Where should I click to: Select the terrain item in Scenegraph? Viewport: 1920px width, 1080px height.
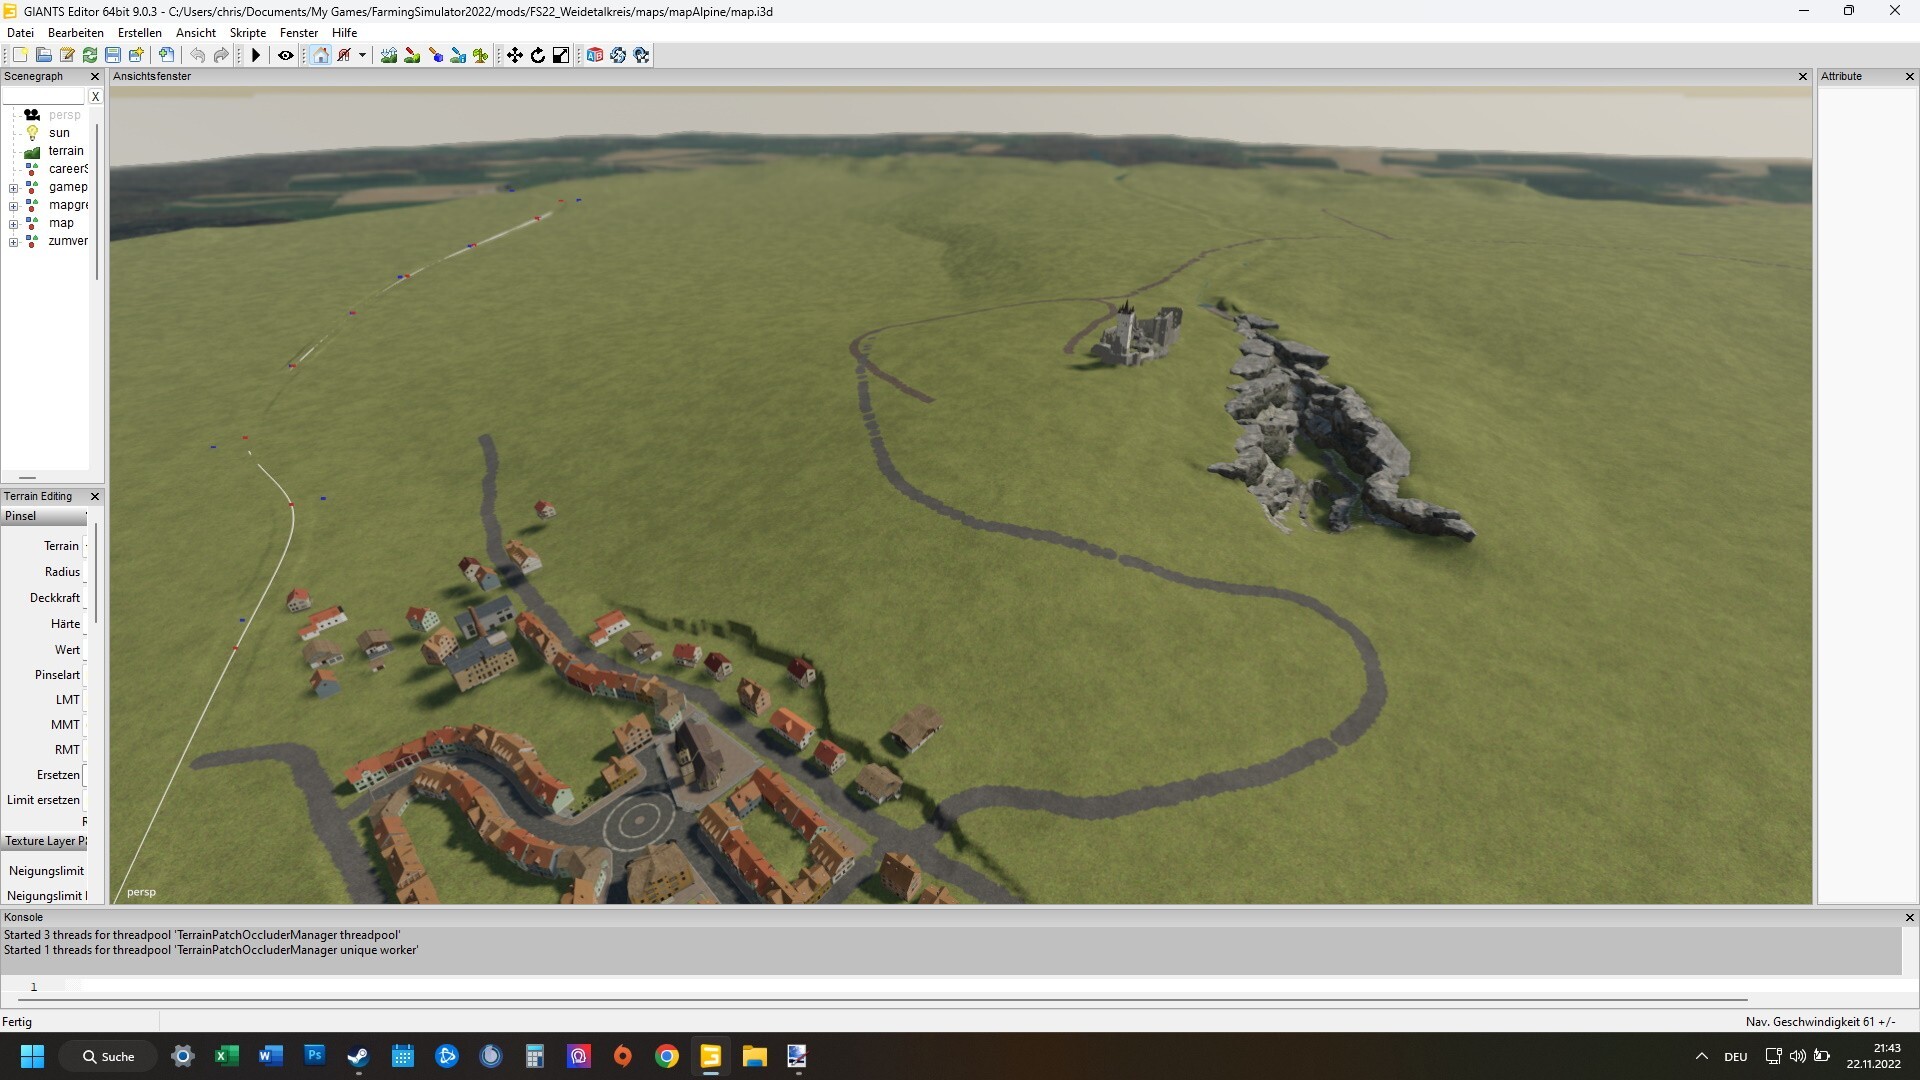click(x=66, y=151)
